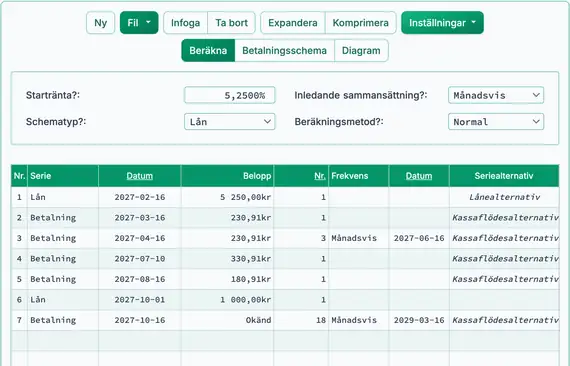Image resolution: width=570 pixels, height=366 pixels.
Task: Open the Inställningar dropdown menu
Action: click(x=442, y=23)
